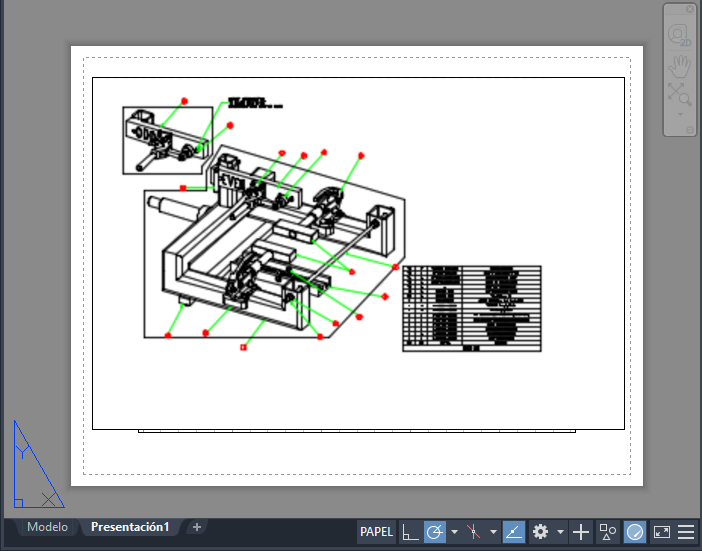Click the parts list table
This screenshot has height=551, width=702.
(472, 309)
